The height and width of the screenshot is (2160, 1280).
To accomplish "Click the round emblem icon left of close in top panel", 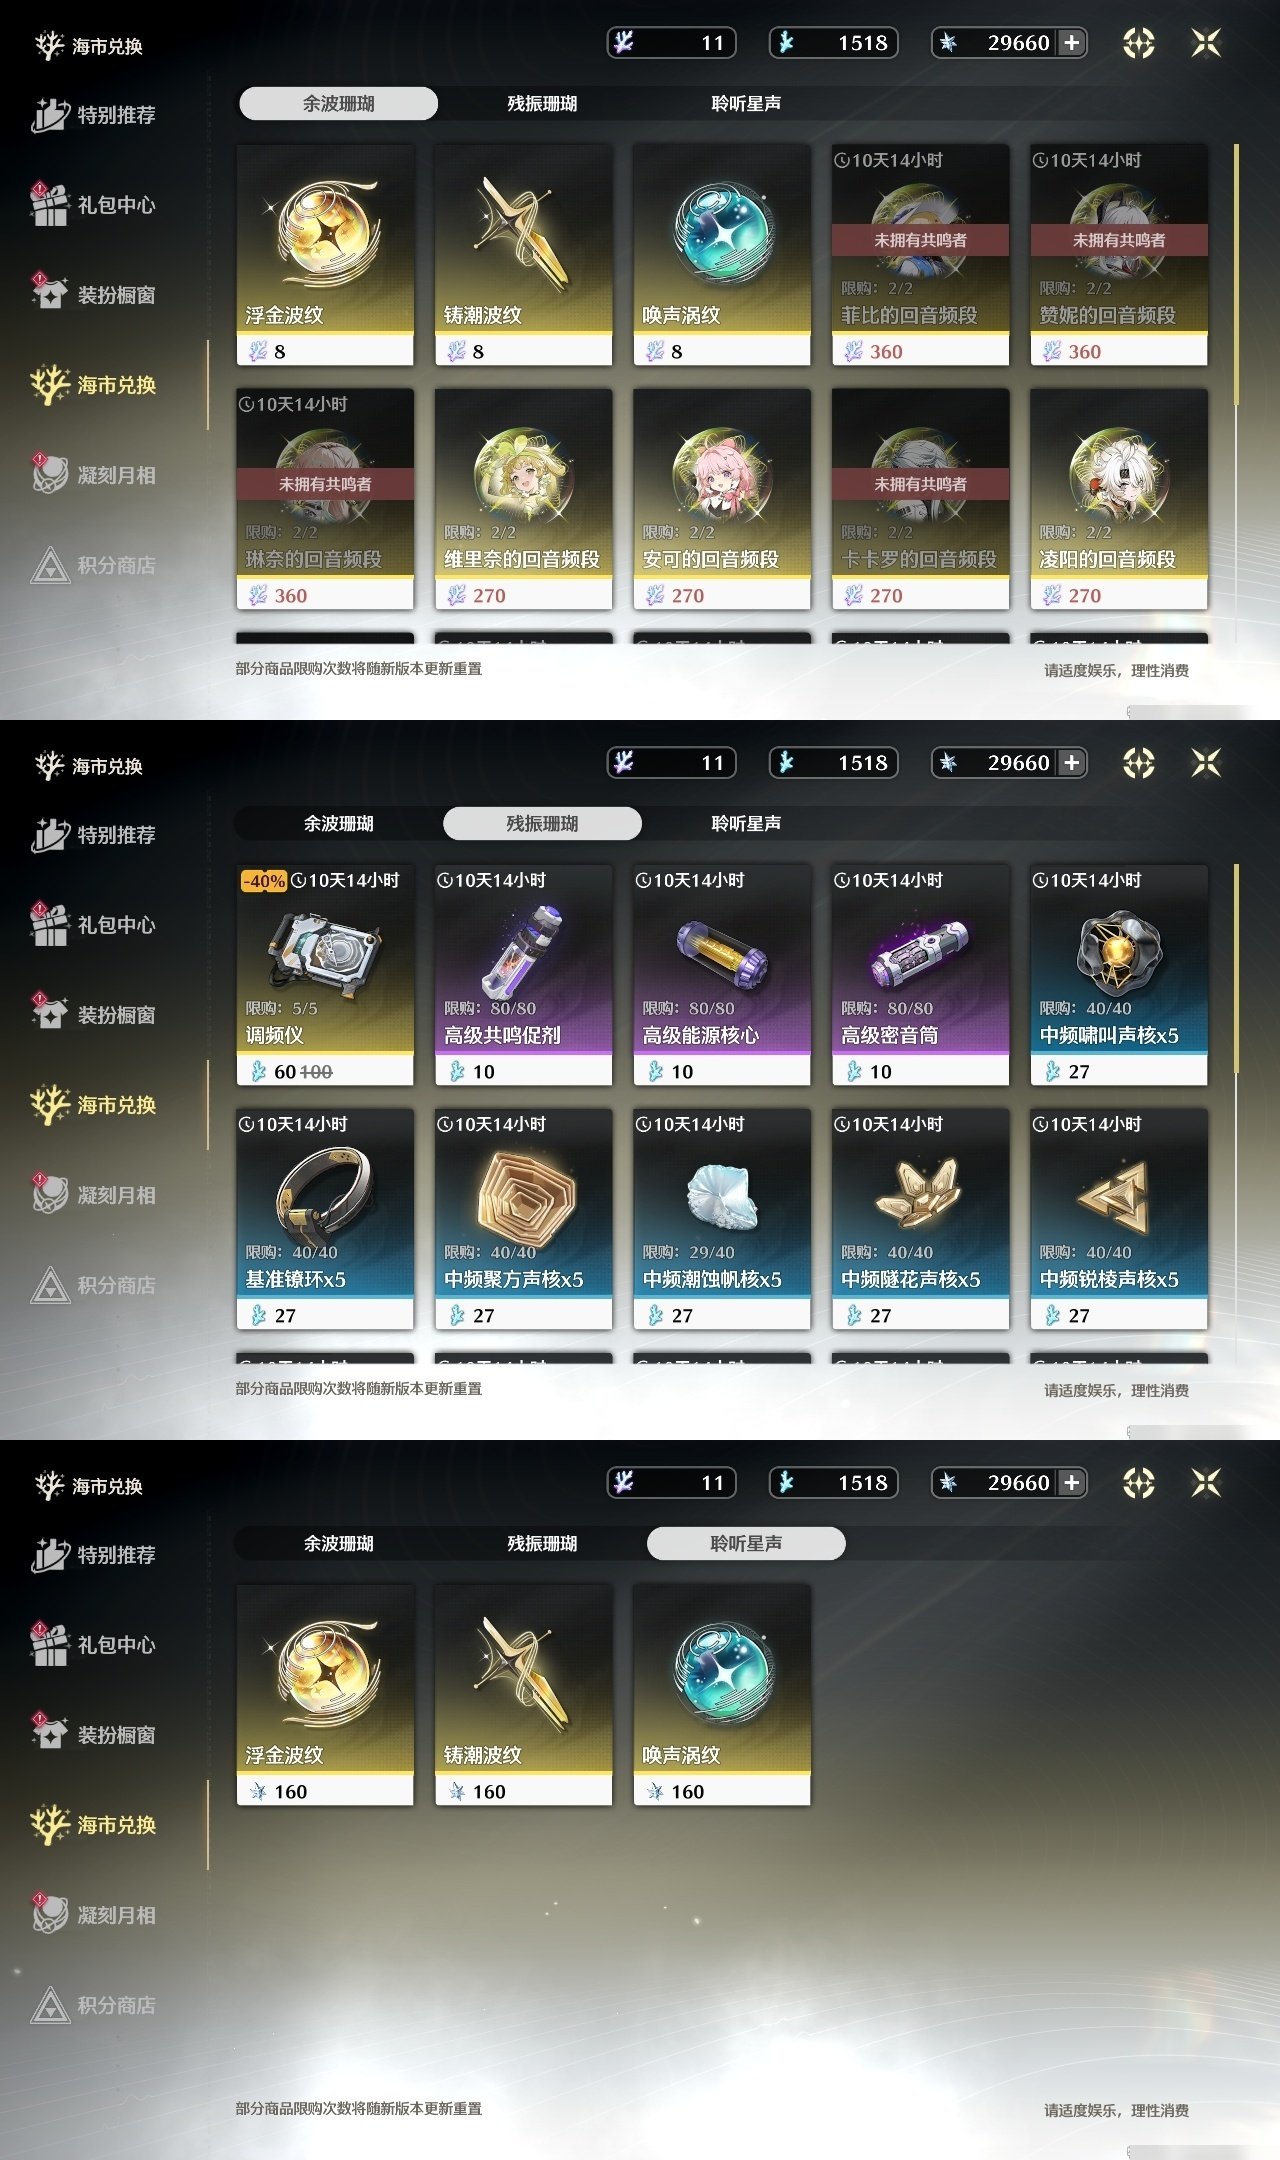I will (1139, 43).
